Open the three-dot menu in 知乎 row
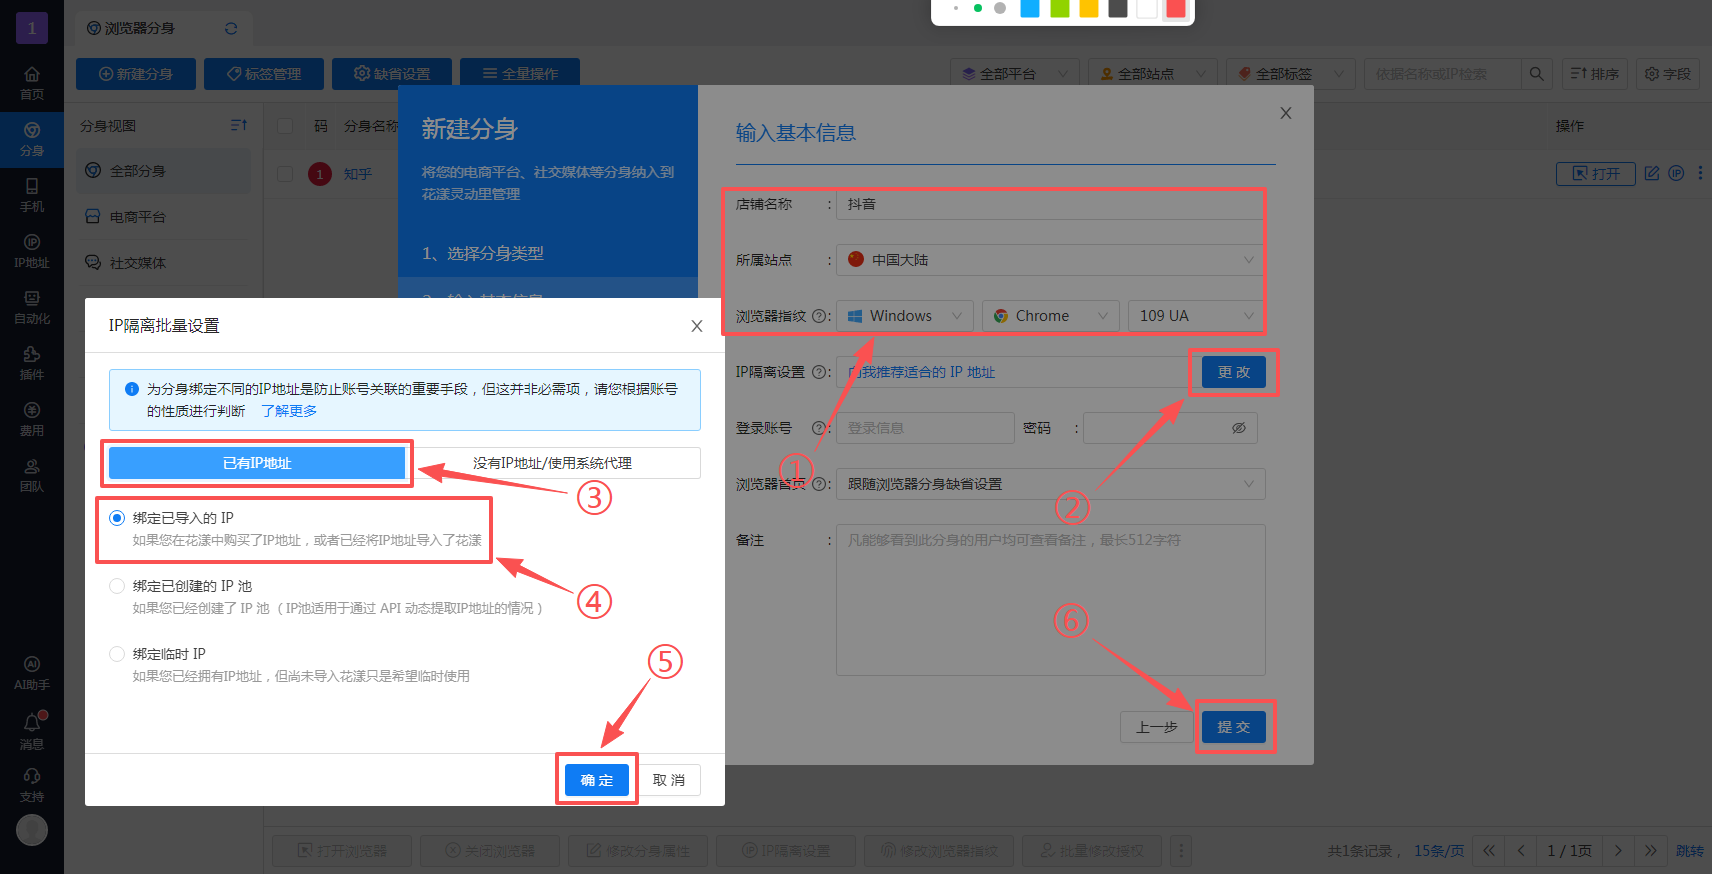Image resolution: width=1712 pixels, height=874 pixels. pyautogui.click(x=1700, y=173)
